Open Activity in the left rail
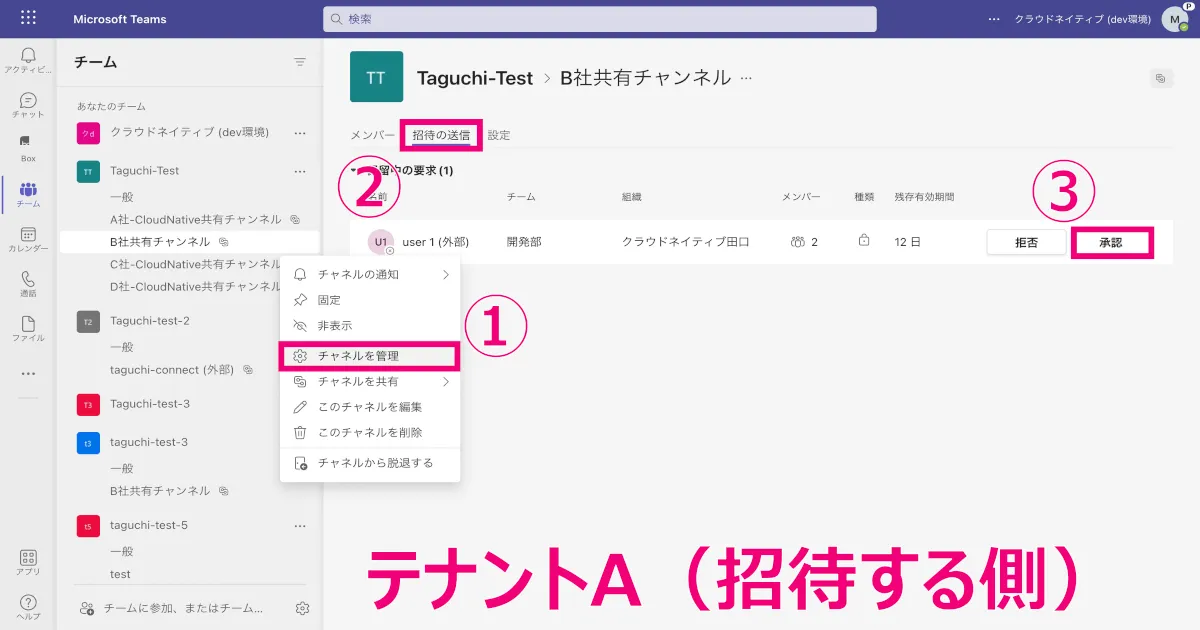The height and width of the screenshot is (630, 1200). point(28,60)
